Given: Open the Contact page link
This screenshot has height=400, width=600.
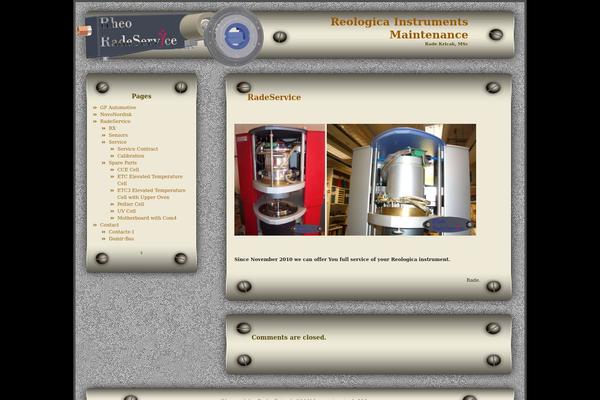Looking at the screenshot, I should [x=109, y=225].
